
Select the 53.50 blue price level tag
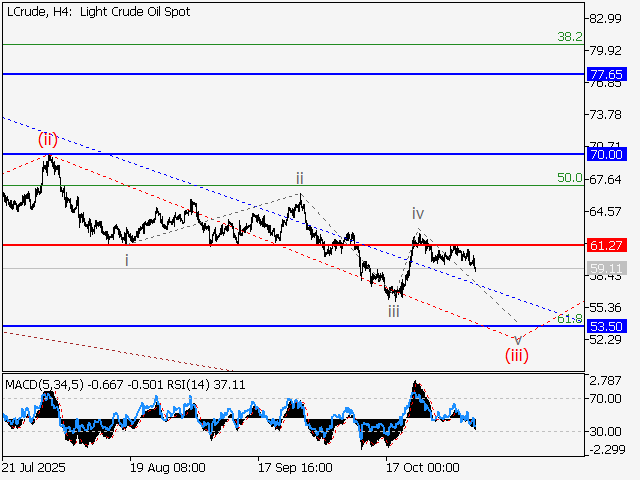click(607, 326)
